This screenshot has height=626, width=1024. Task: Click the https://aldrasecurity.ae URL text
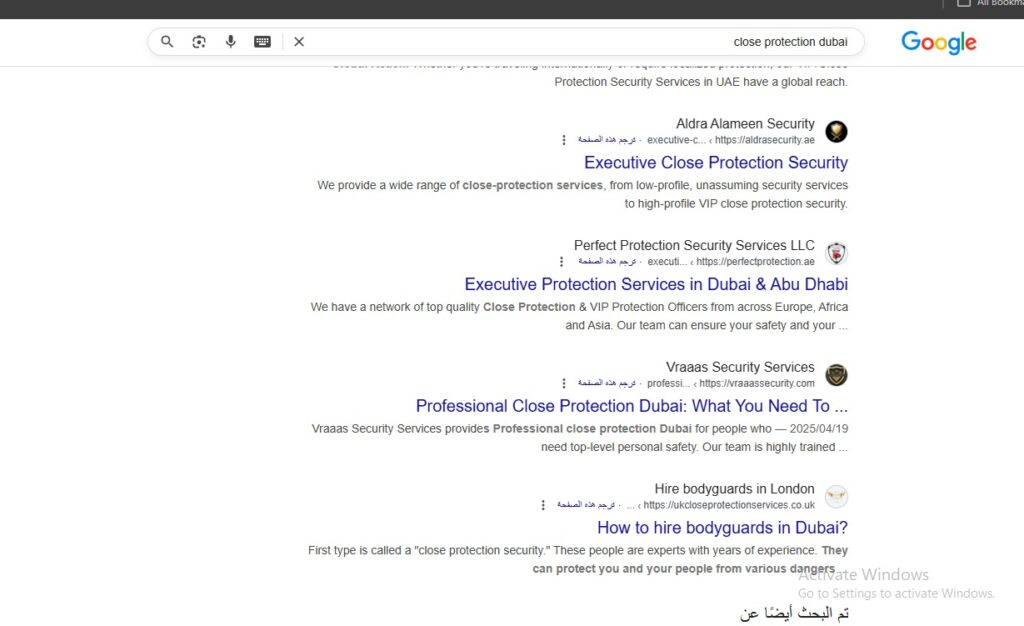(765, 140)
